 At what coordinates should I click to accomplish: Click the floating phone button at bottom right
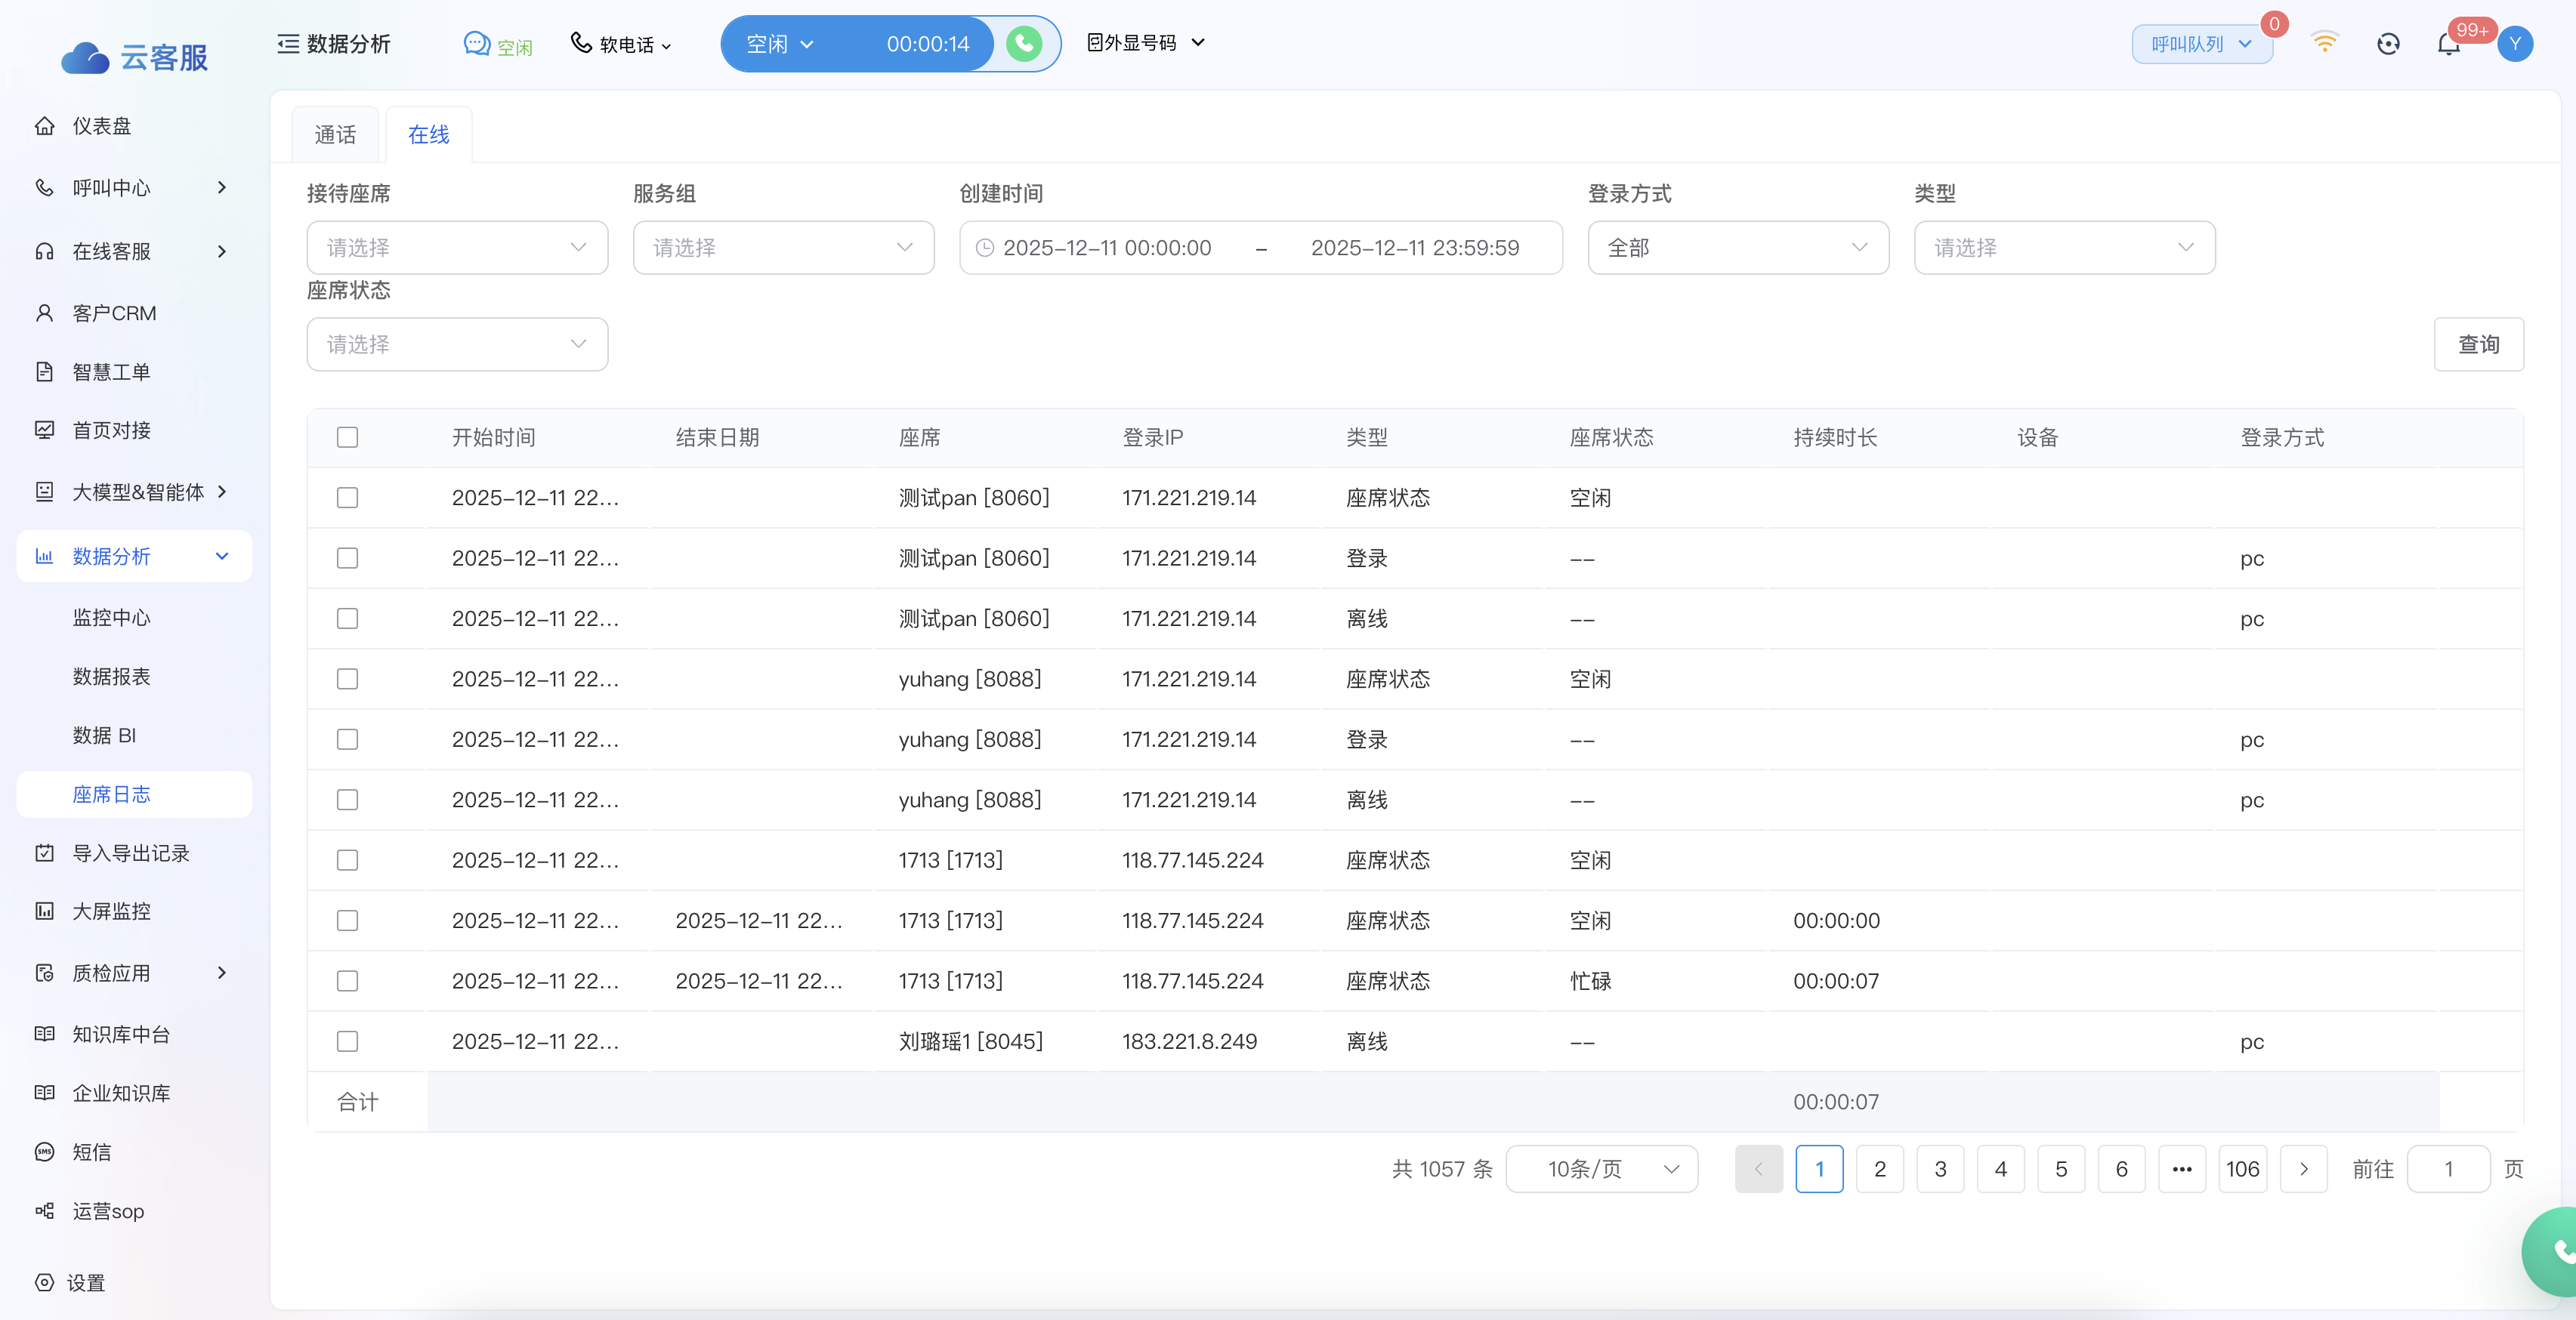pos(2558,1251)
